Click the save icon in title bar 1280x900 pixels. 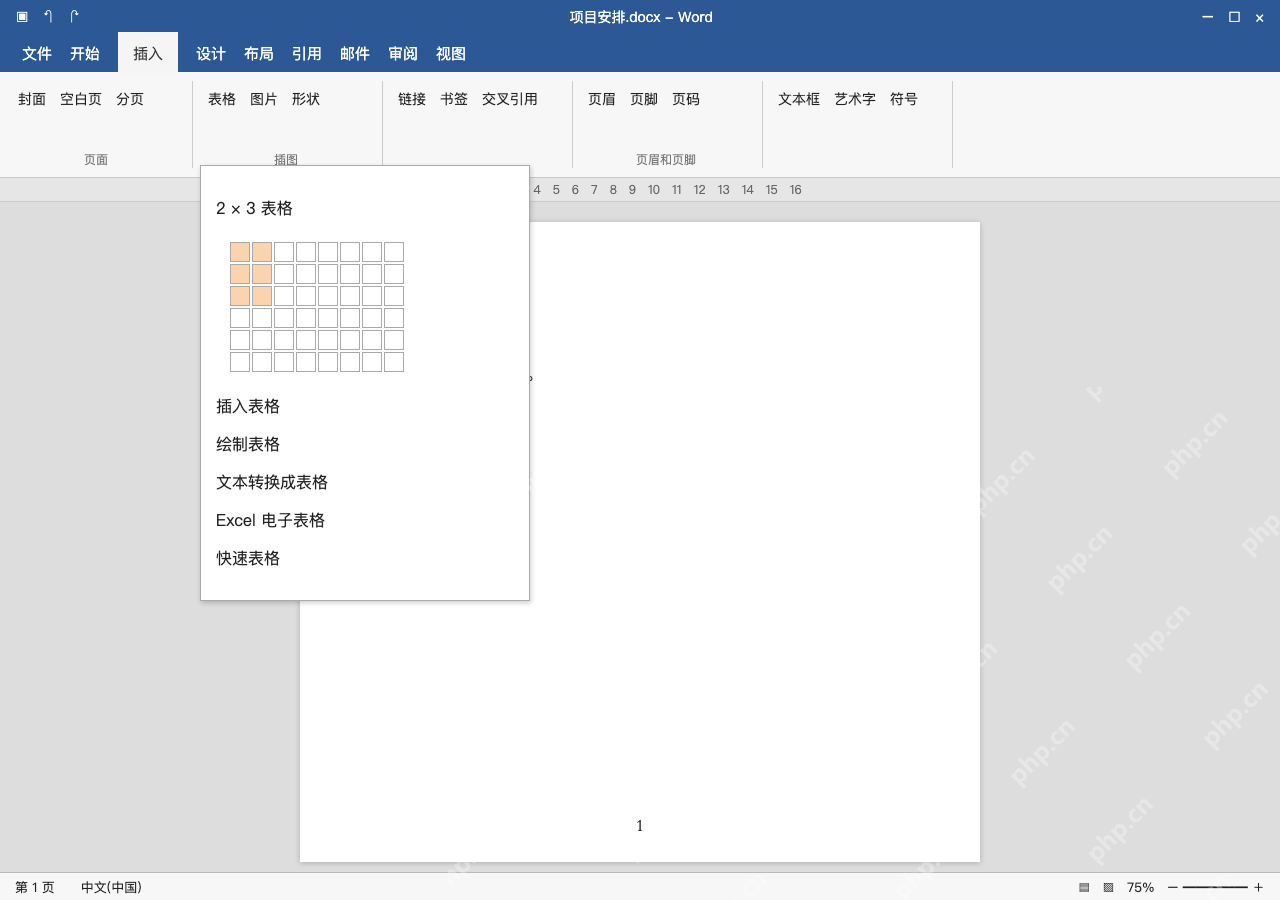(x=22, y=17)
